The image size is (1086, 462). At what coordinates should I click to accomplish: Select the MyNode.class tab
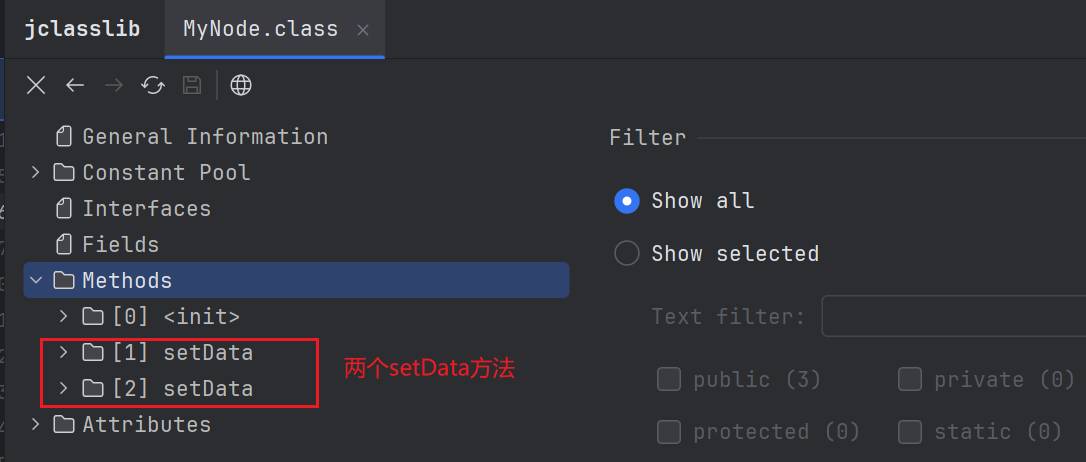click(x=260, y=28)
